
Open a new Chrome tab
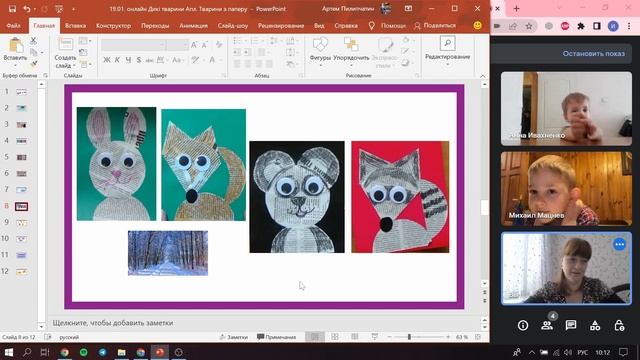pos(516,8)
